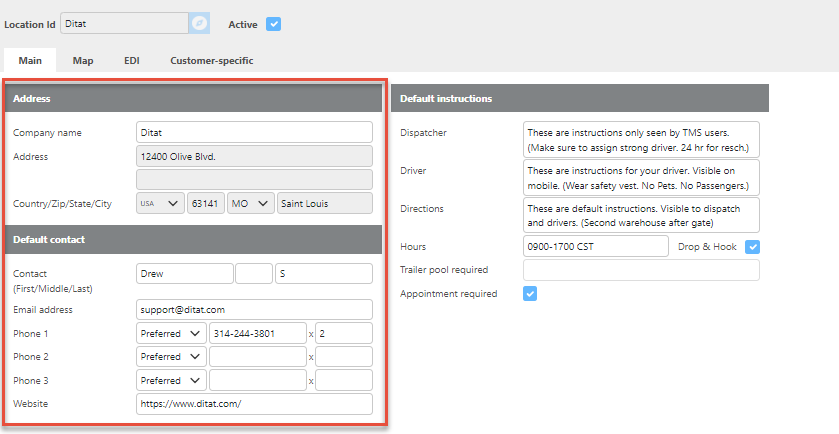The image size is (839, 434).
Task: Uncheck the Drop & Hook checkbox
Action: [753, 246]
